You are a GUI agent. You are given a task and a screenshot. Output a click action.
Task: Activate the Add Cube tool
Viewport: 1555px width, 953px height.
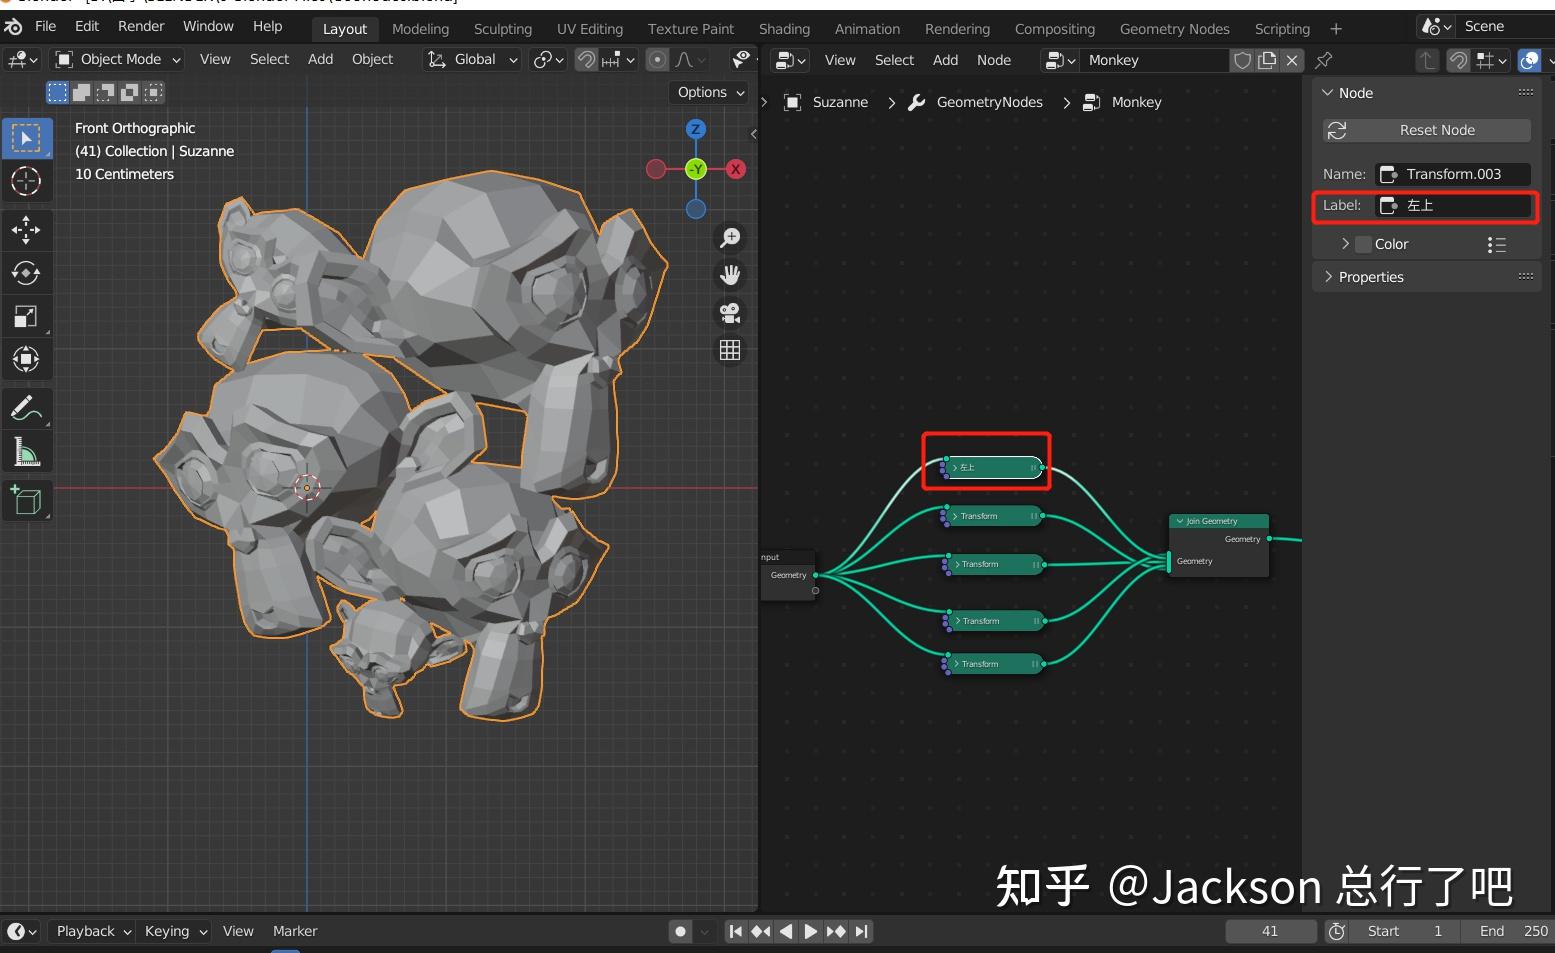click(27, 500)
